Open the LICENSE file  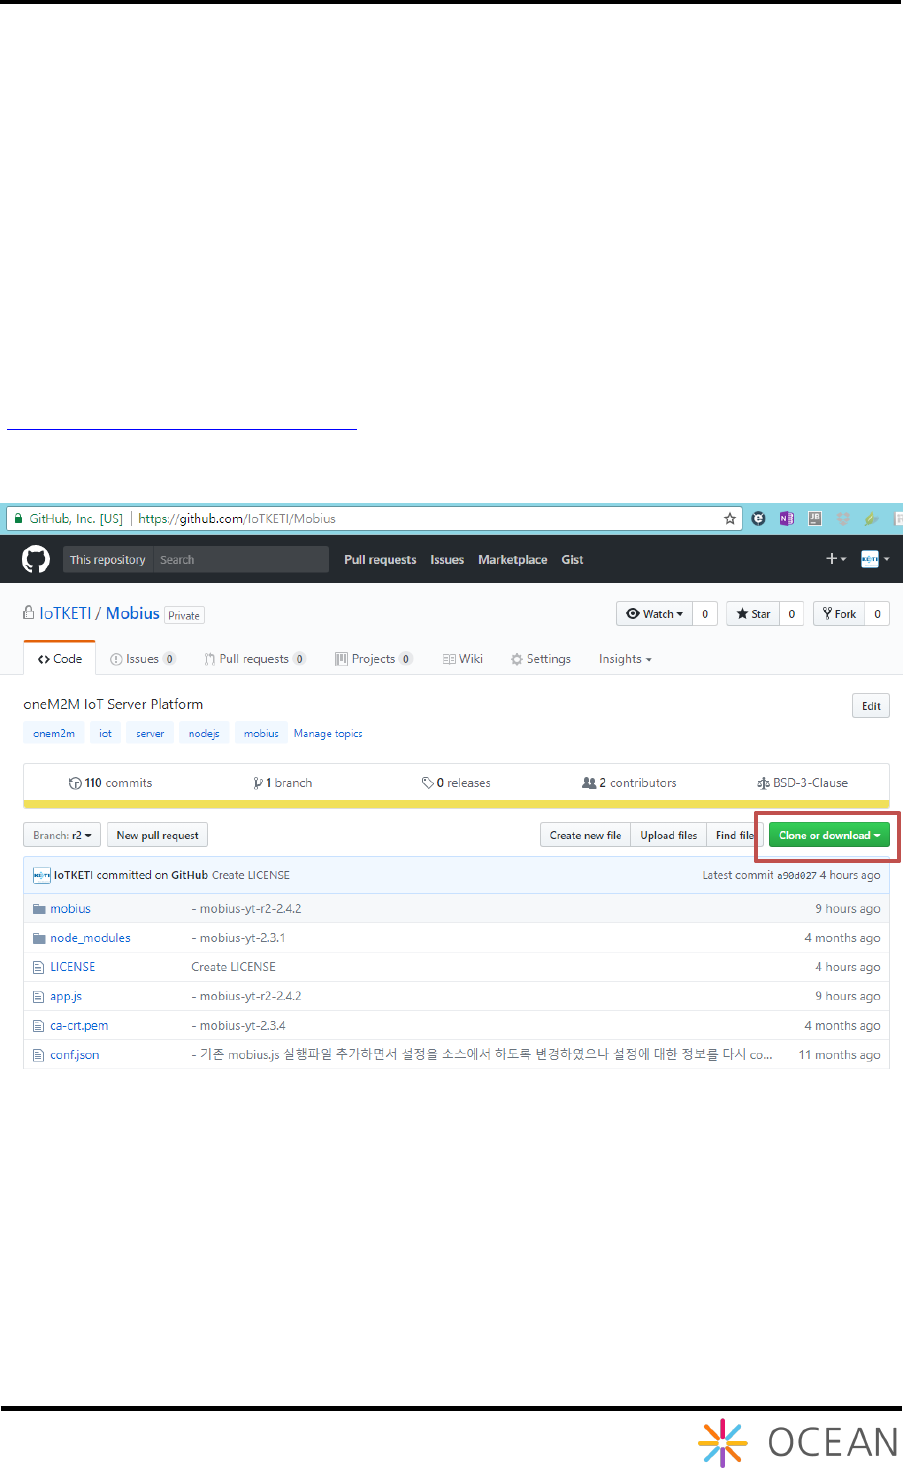[x=73, y=967]
